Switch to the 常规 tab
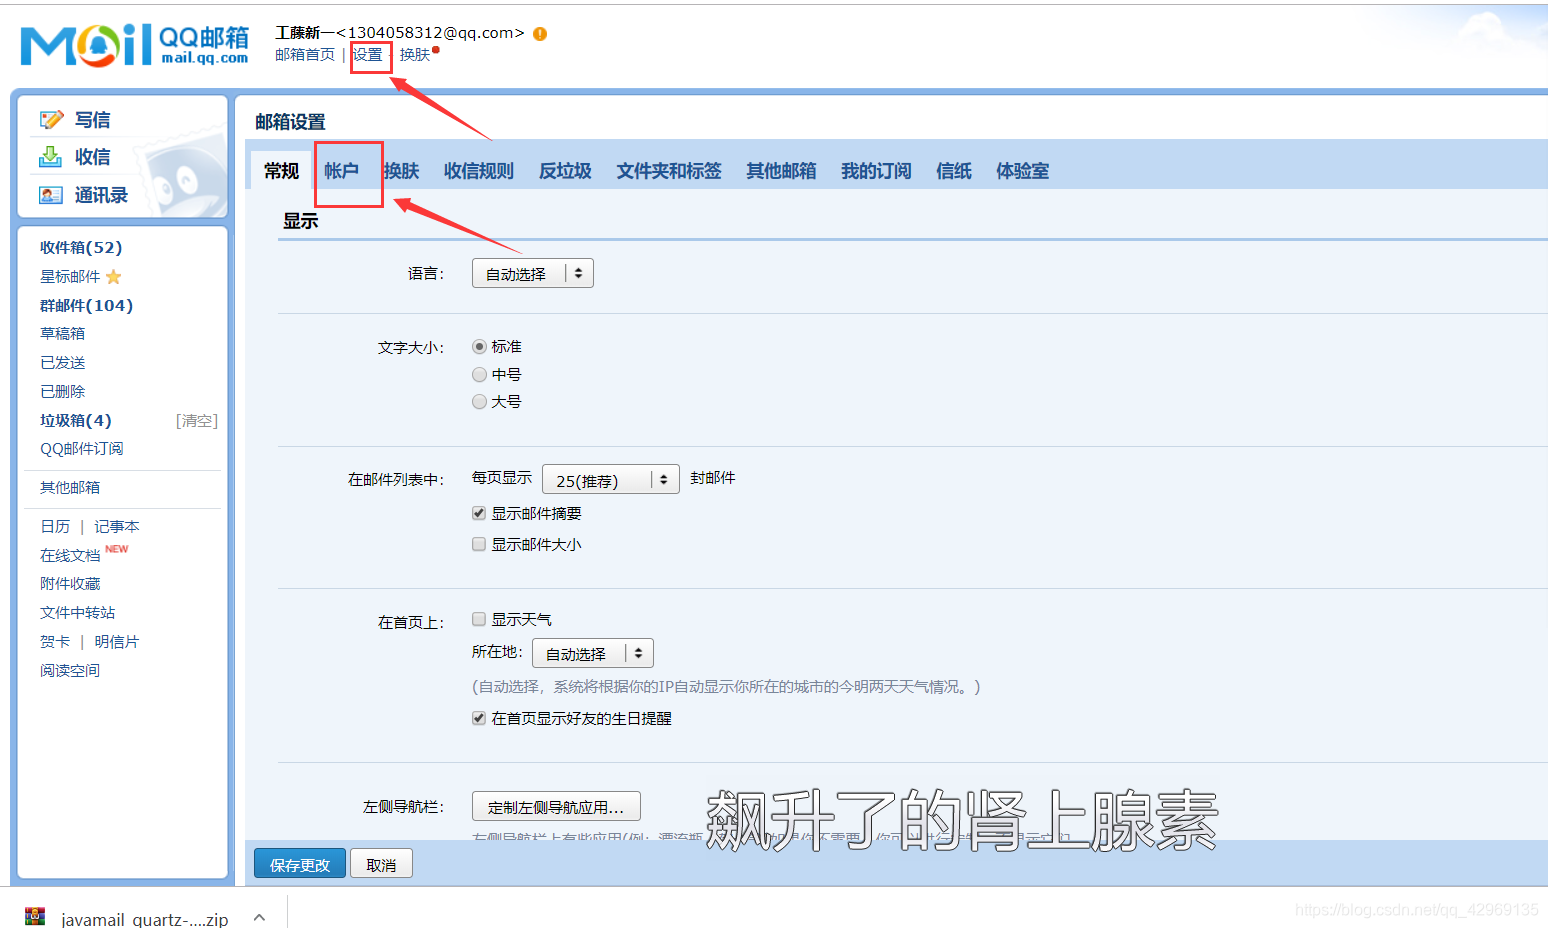 (x=281, y=171)
